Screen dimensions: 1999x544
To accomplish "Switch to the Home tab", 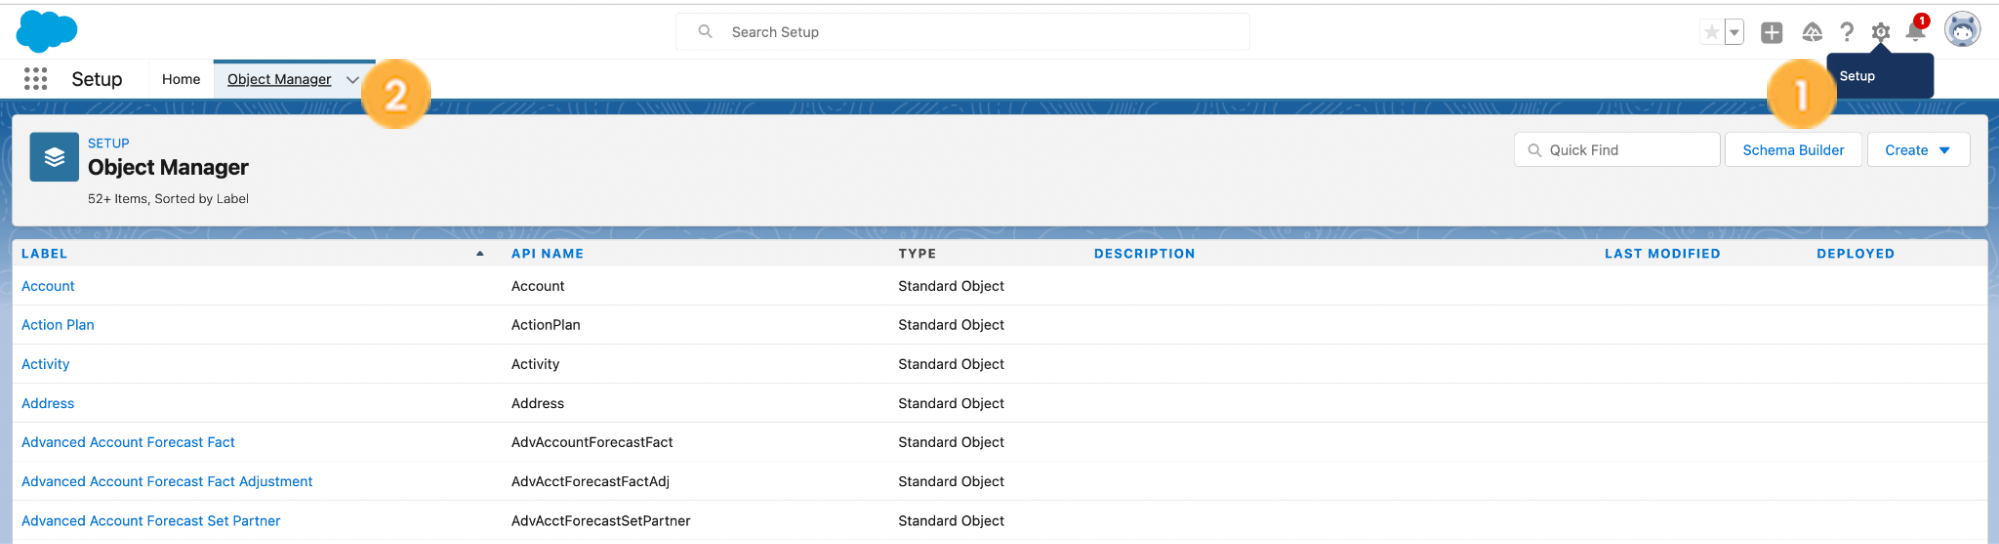I will pos(181,79).
